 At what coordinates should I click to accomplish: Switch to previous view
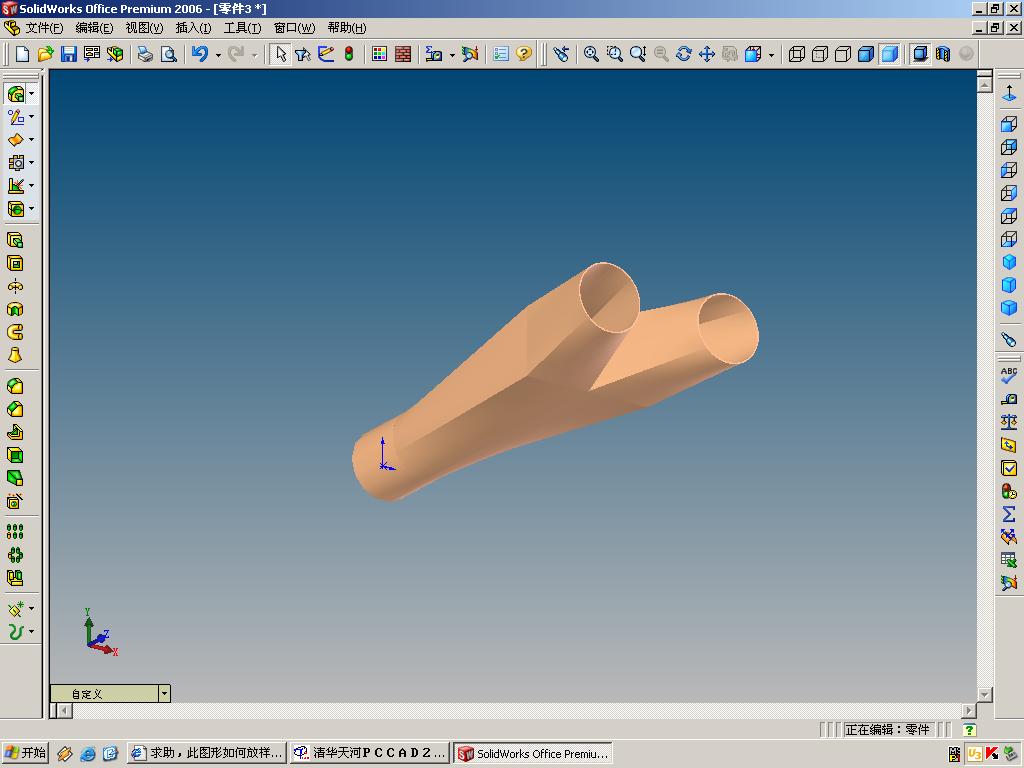(561, 54)
